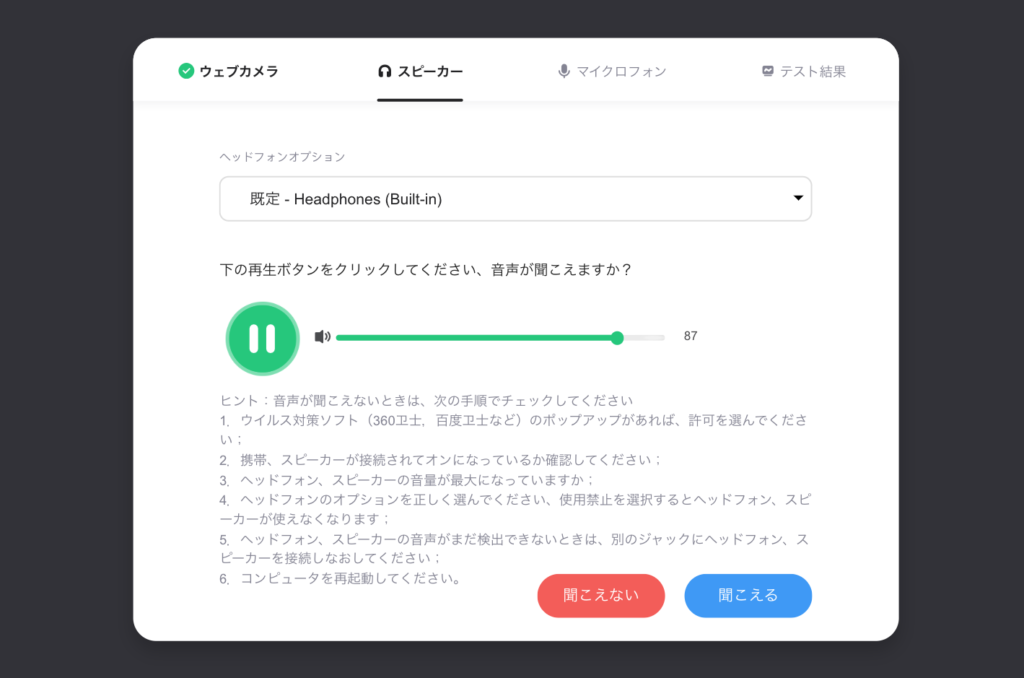1024x678 pixels.
Task: Click the テスト結果 chart icon
Action: point(768,71)
